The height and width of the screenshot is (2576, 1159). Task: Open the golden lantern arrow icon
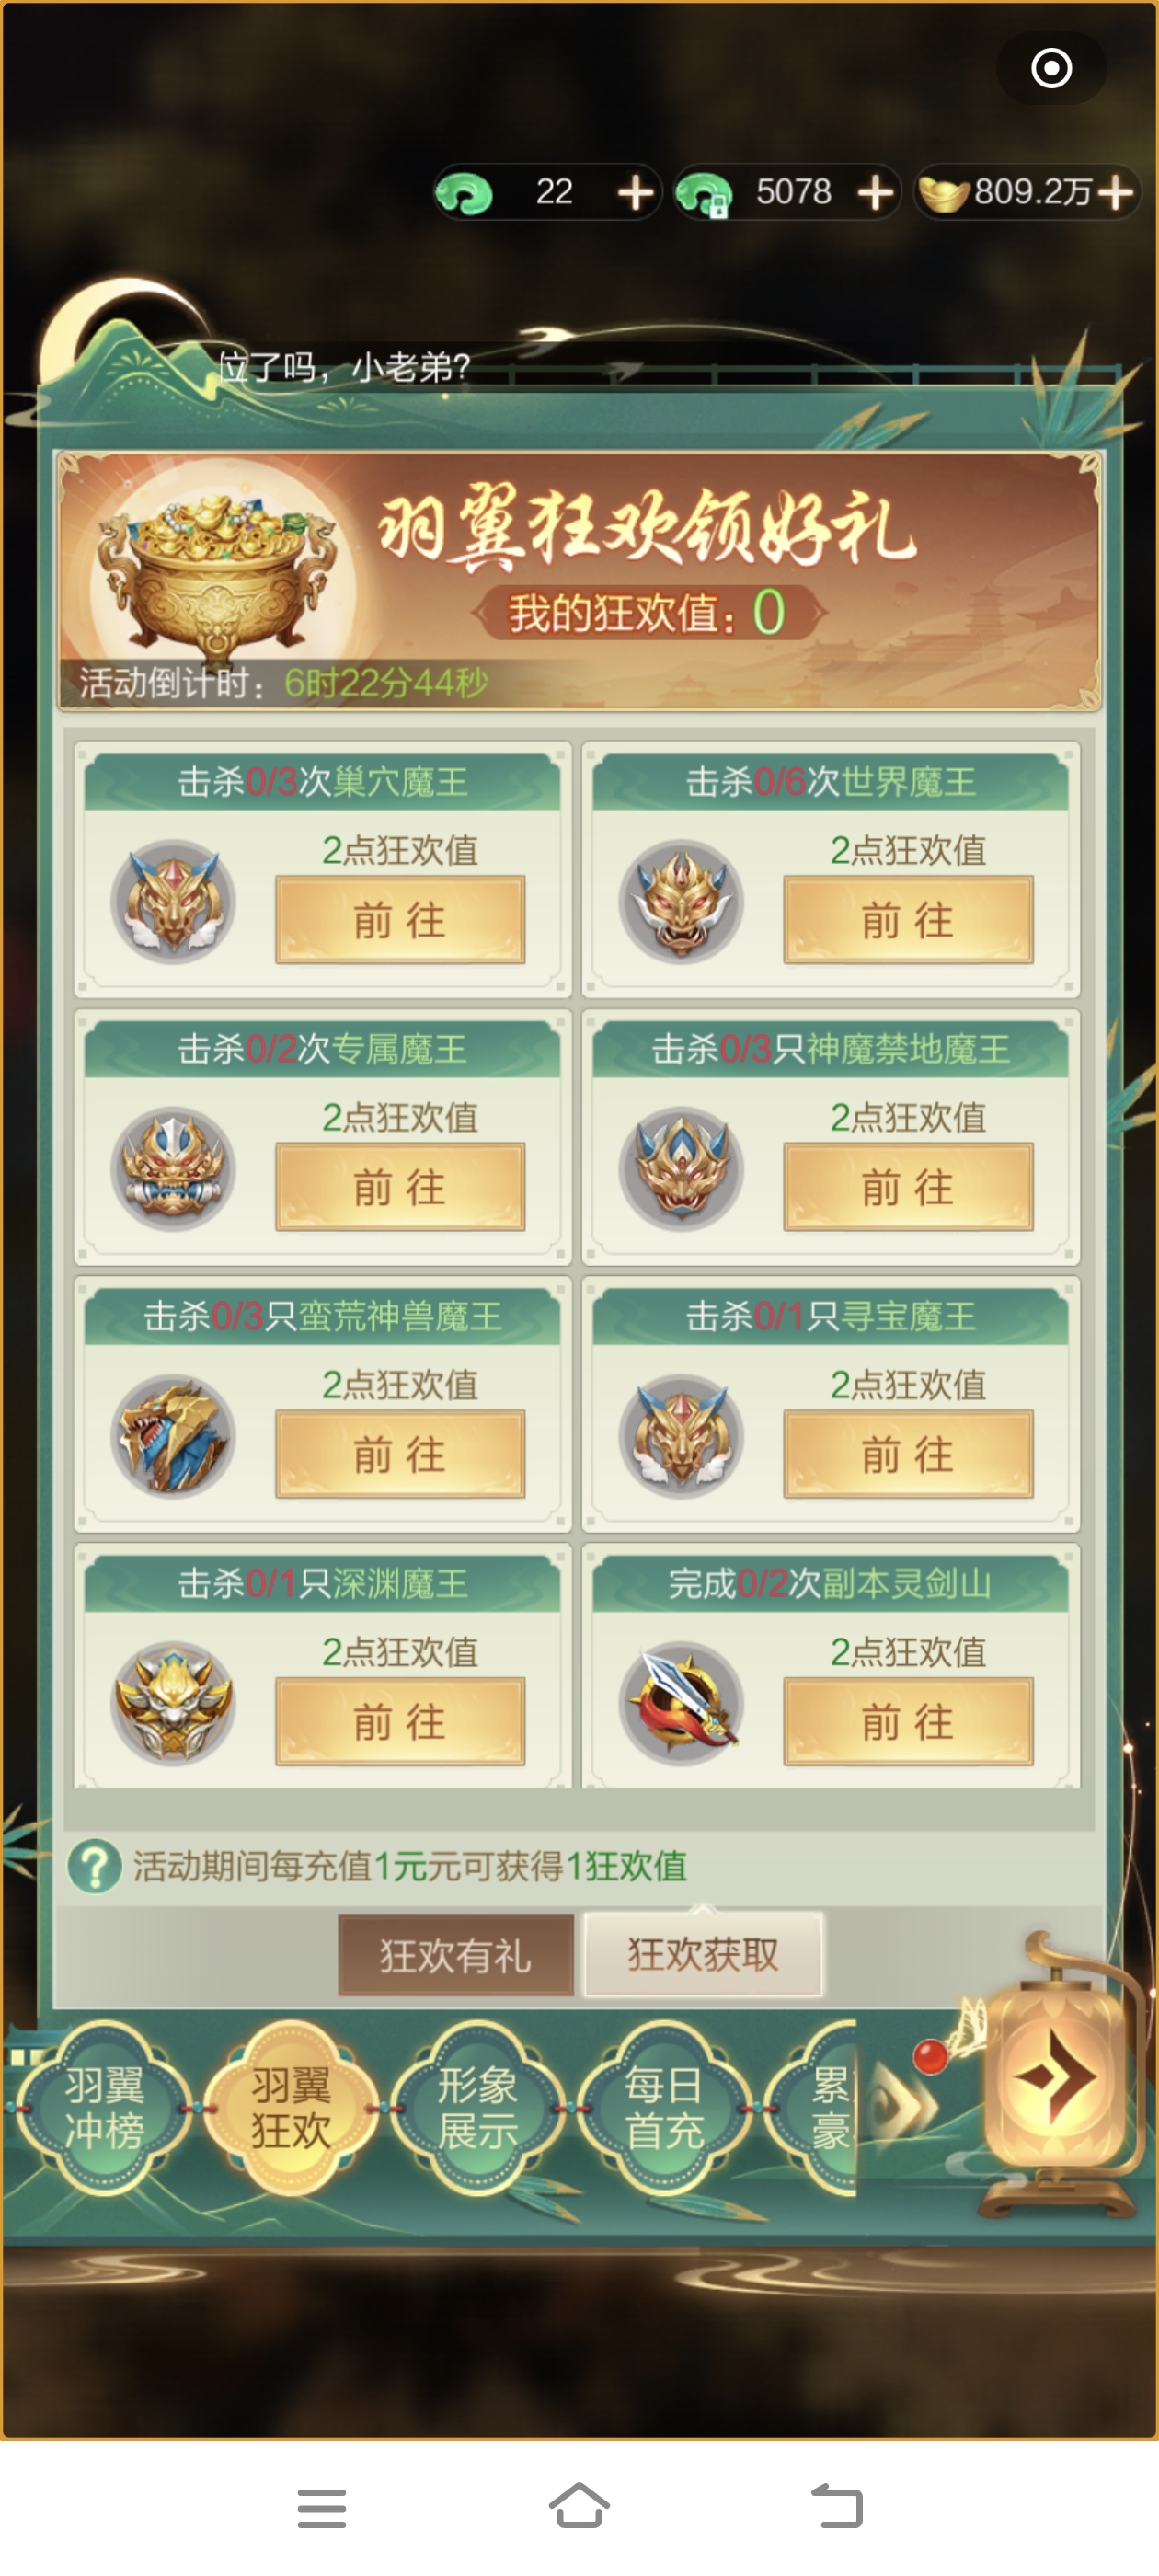[x=1054, y=2079]
